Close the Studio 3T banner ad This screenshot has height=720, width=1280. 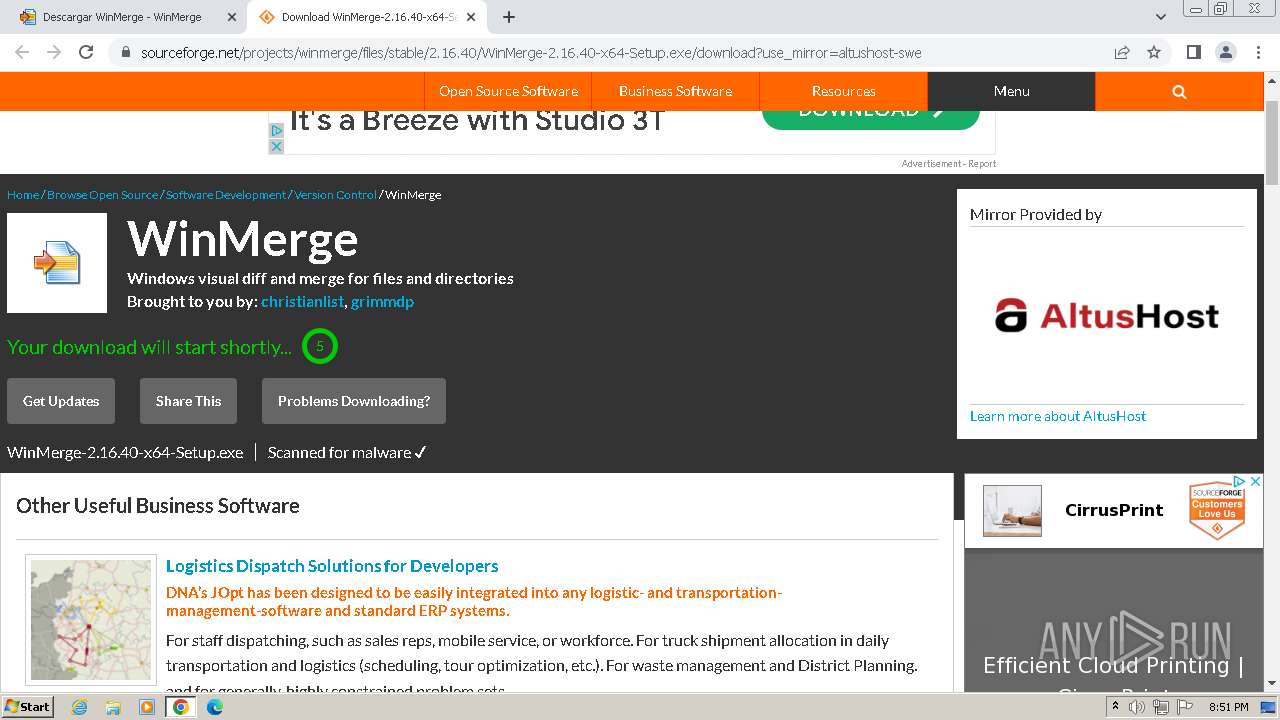pos(277,146)
